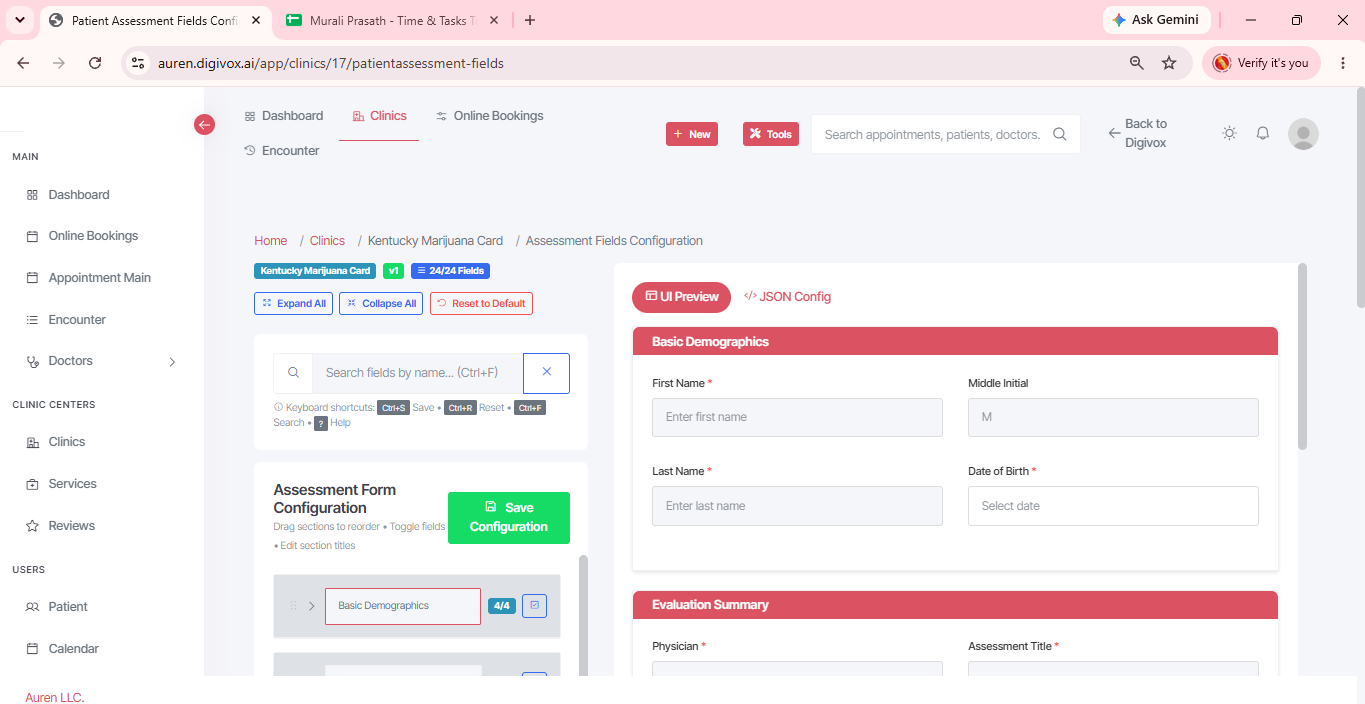Click the 24/24 Fields badge
The image size is (1365, 704).
tap(450, 271)
